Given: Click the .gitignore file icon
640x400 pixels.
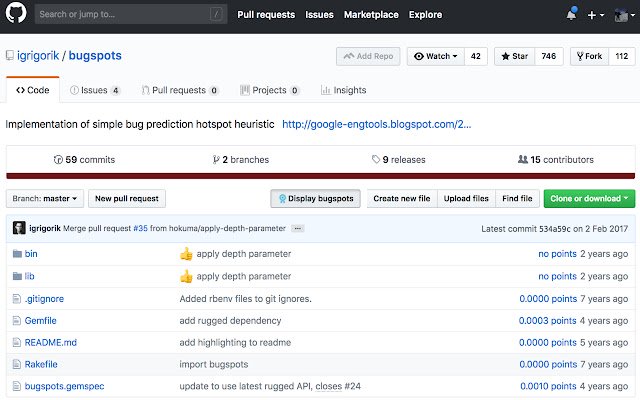Looking at the screenshot, I should pyautogui.click(x=17, y=299).
